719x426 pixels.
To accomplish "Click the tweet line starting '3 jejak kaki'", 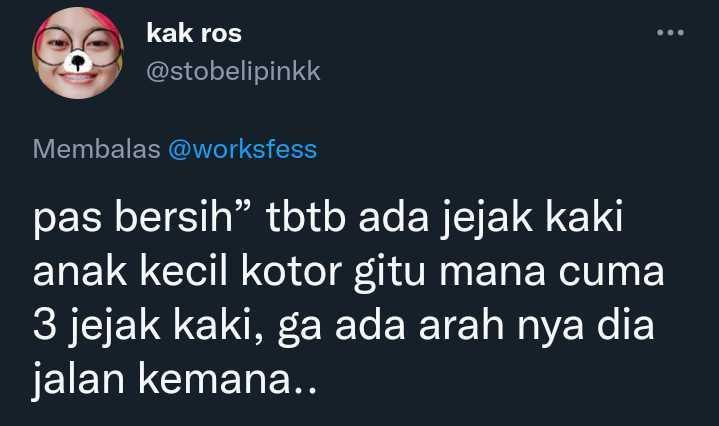I will point(343,326).
